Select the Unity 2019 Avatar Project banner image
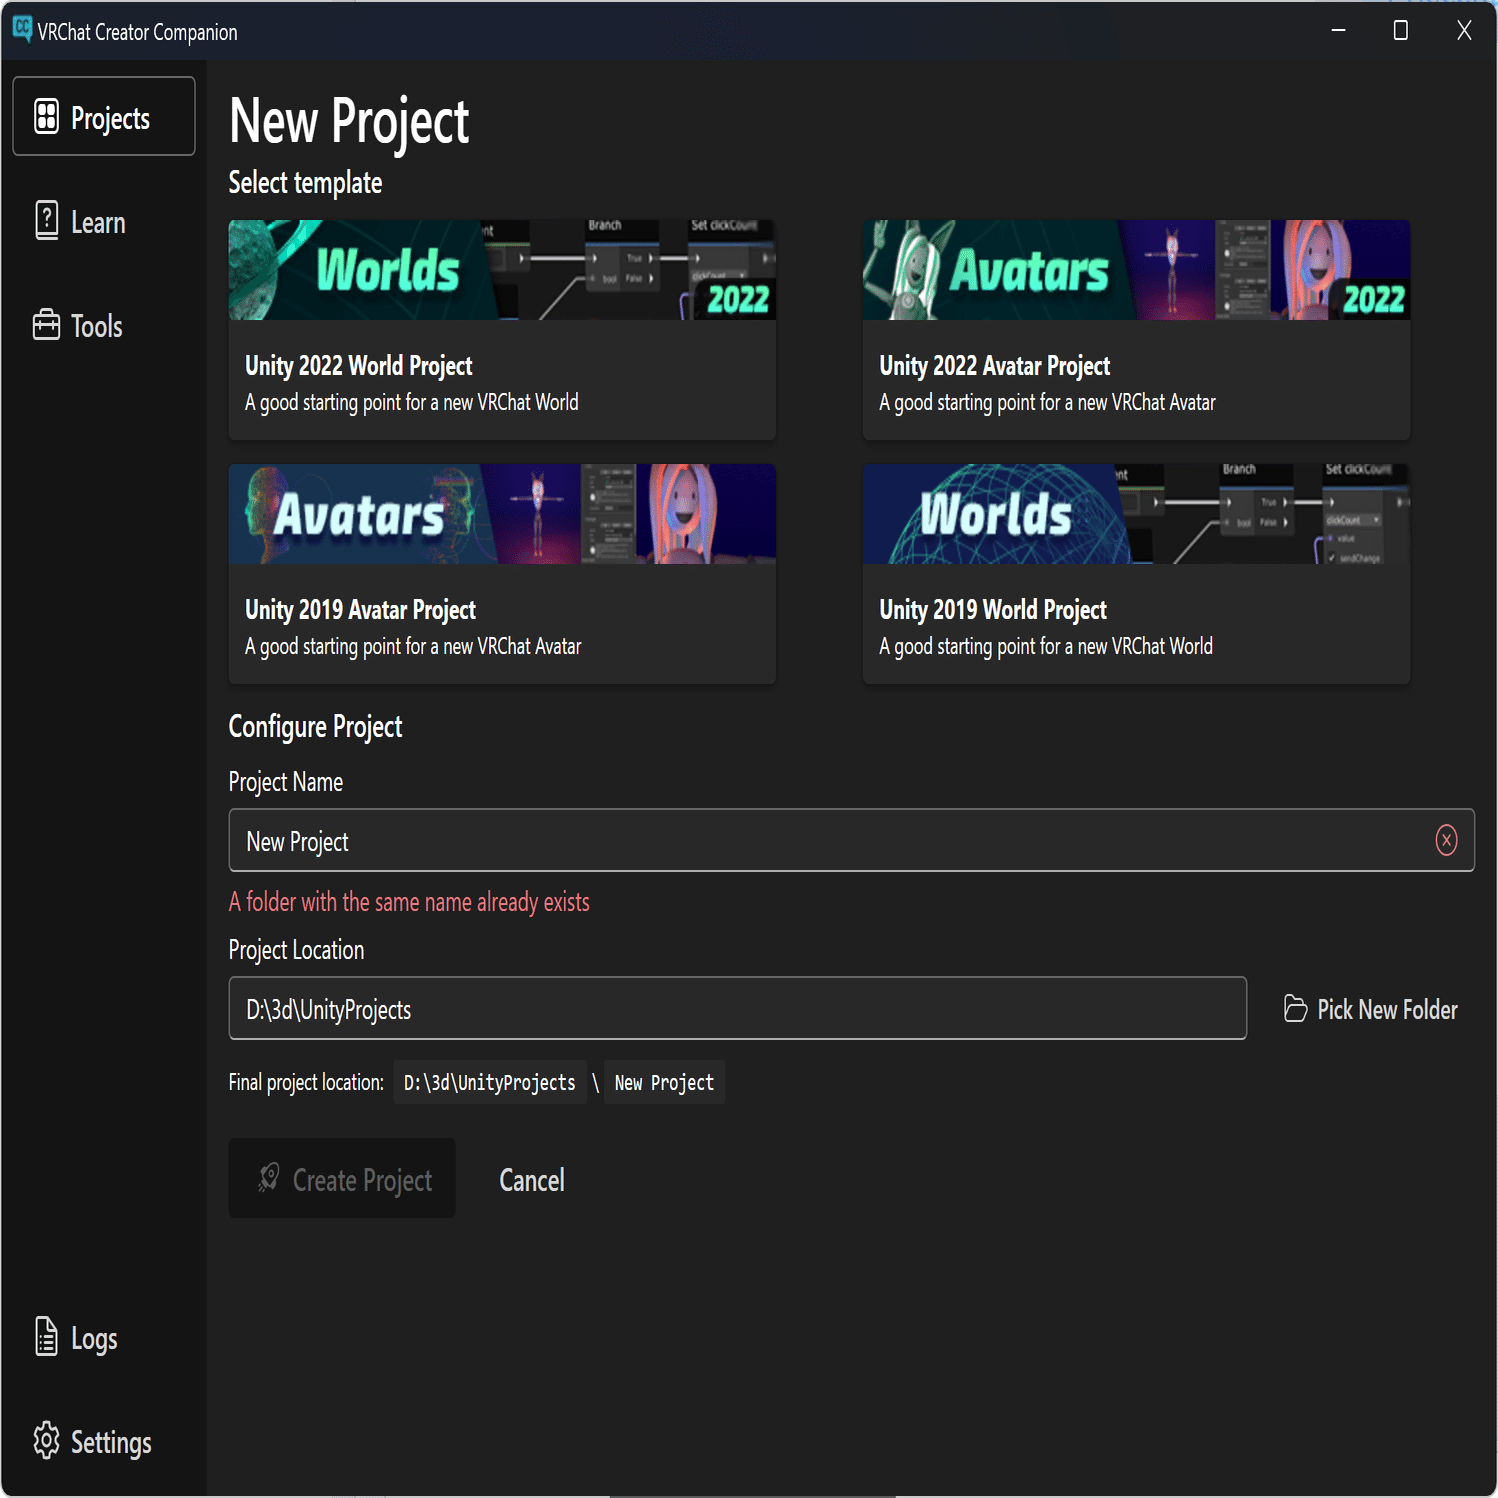The height and width of the screenshot is (1498, 1498). (502, 514)
